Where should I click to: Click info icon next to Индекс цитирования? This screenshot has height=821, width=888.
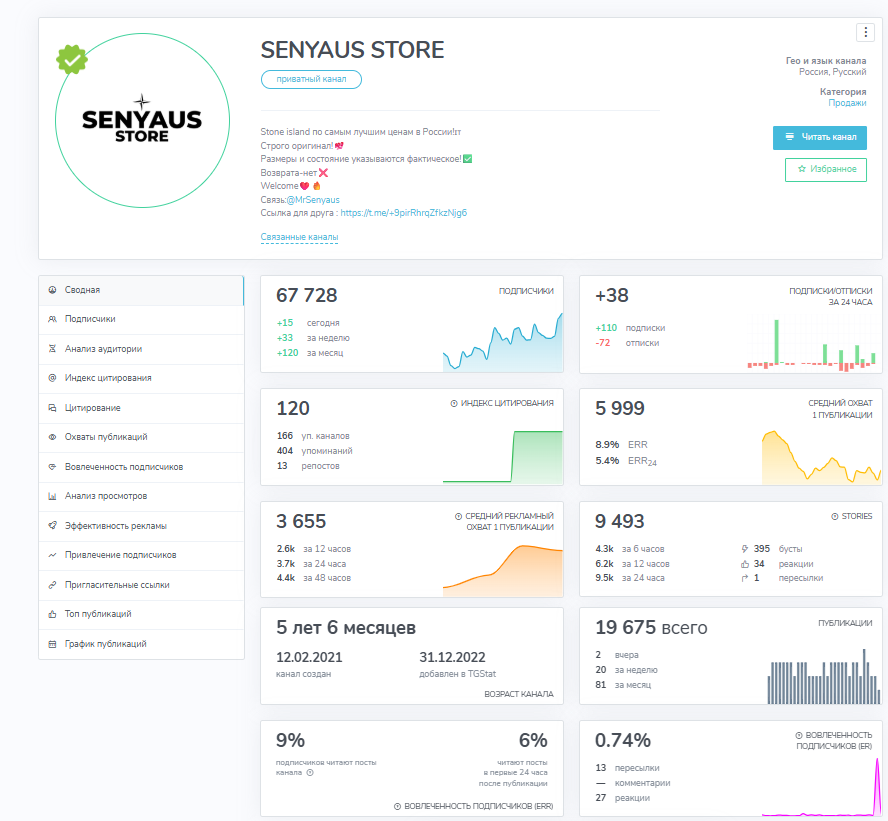click(454, 404)
